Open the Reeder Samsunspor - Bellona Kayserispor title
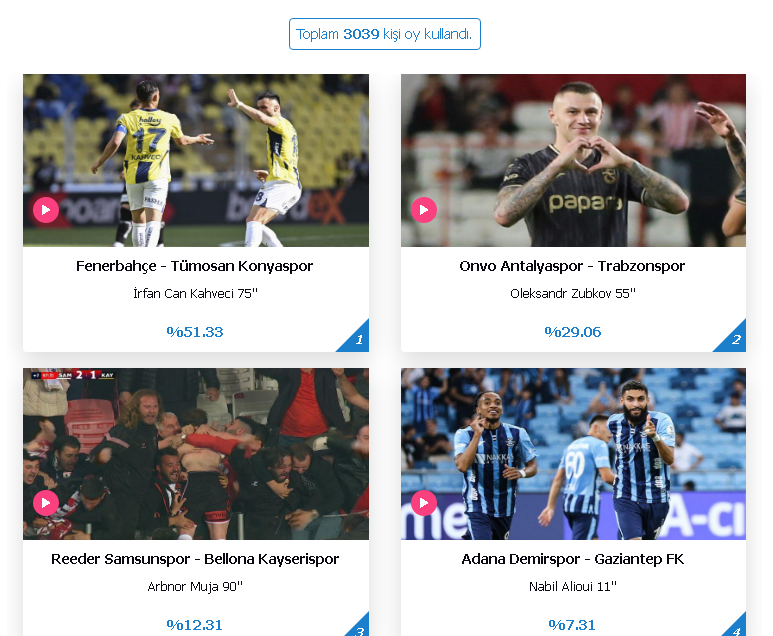 195,559
